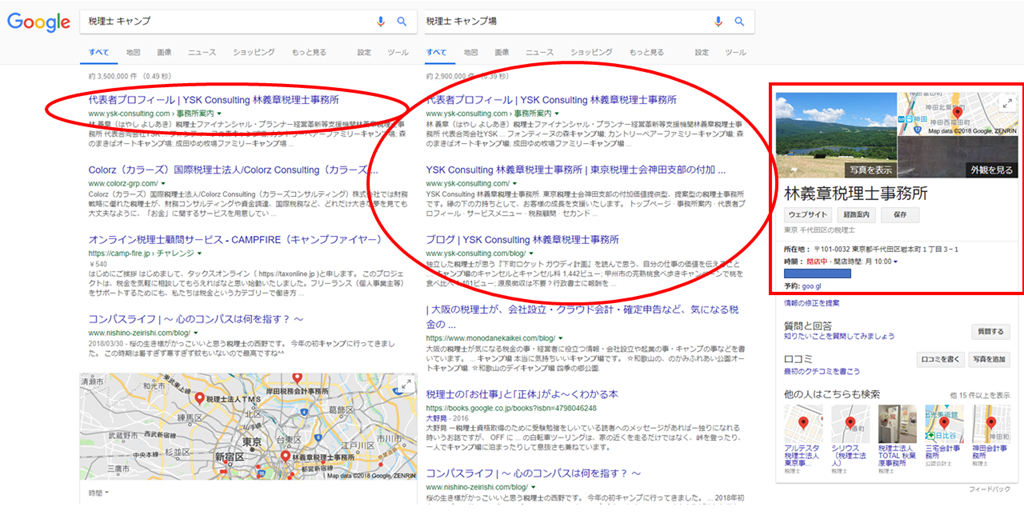Open Colorz（カラーズ）国際税理士法人 result
Viewport: 1024px width, 515px height.
[x=233, y=170]
